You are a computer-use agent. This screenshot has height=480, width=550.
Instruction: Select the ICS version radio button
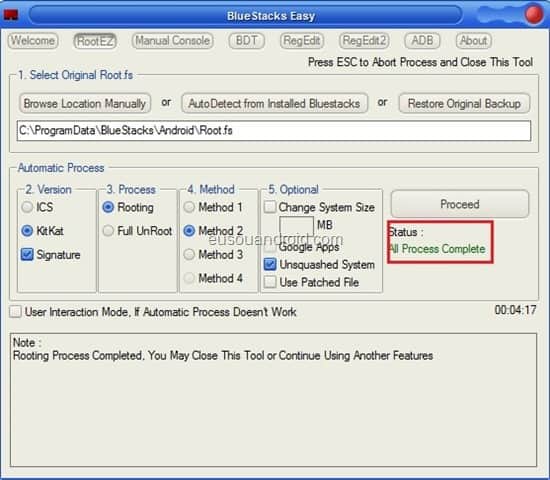[27, 207]
